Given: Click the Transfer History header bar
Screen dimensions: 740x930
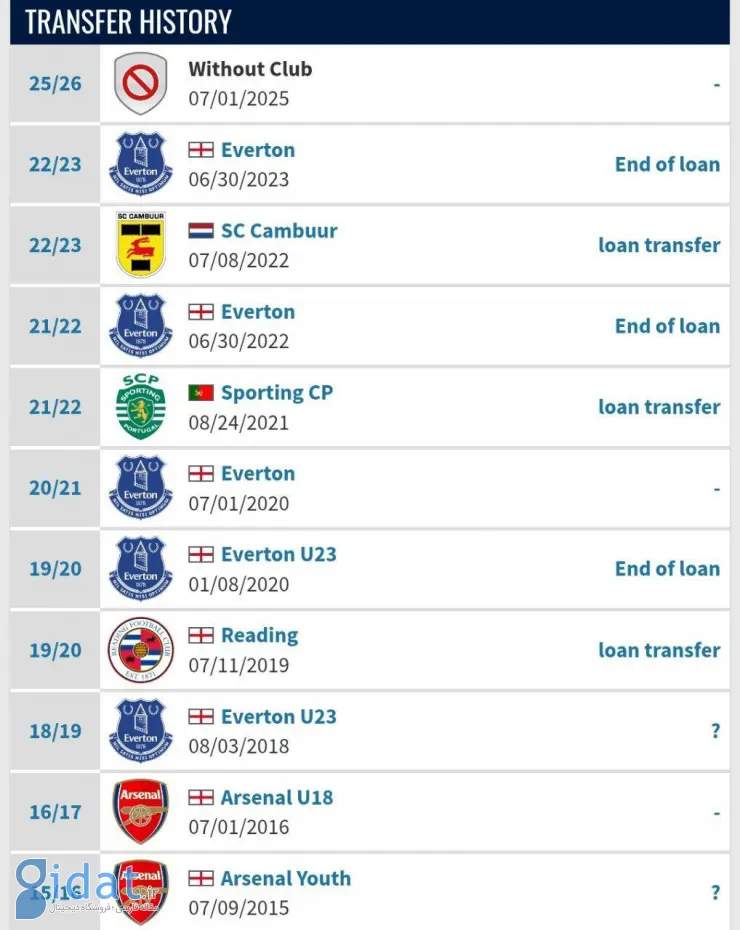Looking at the screenshot, I should [x=370, y=22].
